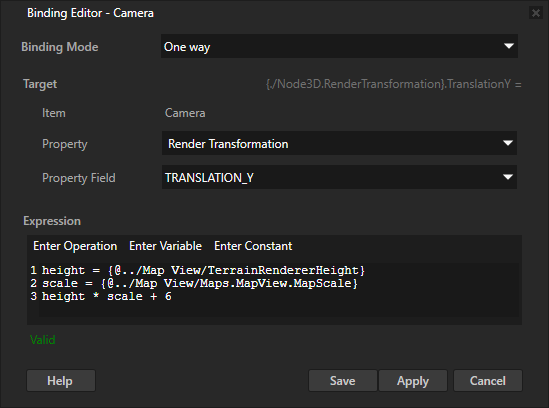Screen dimensions: 549x408
Task: Click the Save button
Action: click(x=342, y=380)
